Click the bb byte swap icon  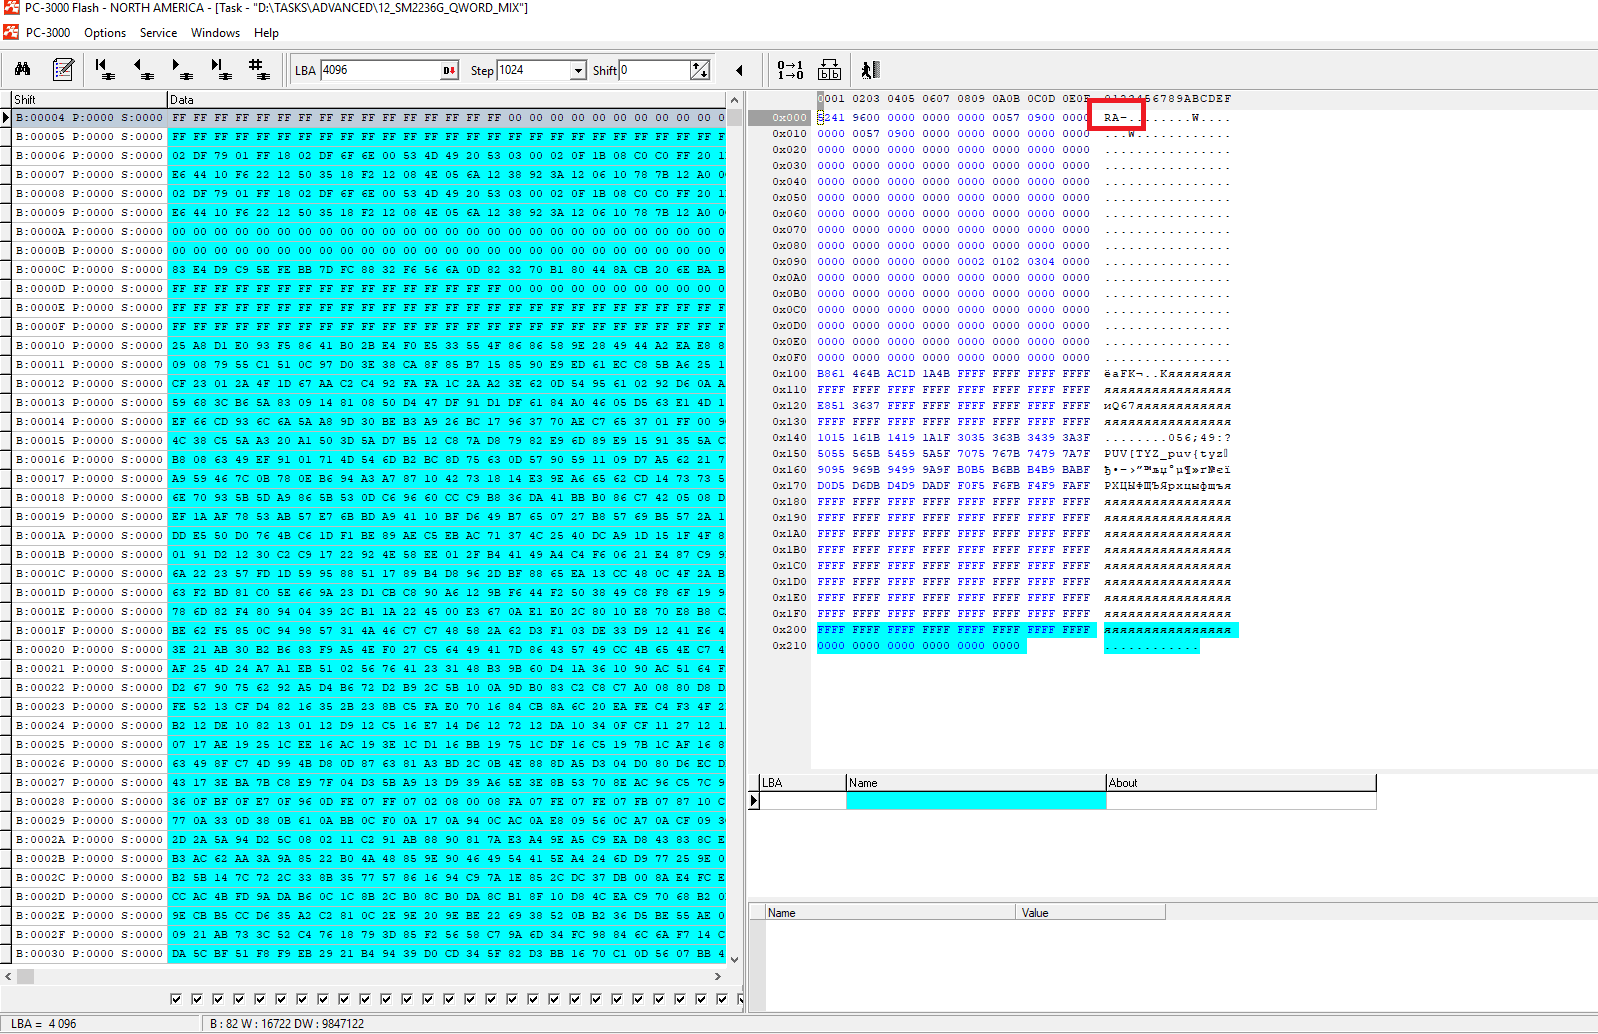click(829, 69)
